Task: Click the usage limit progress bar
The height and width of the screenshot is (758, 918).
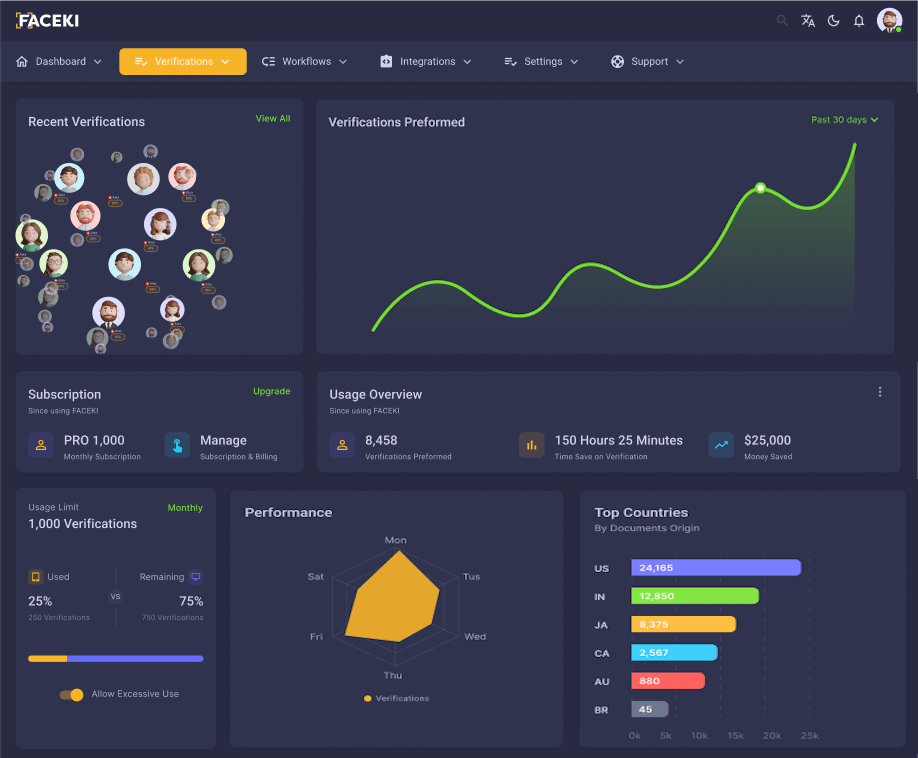Action: coord(116,659)
